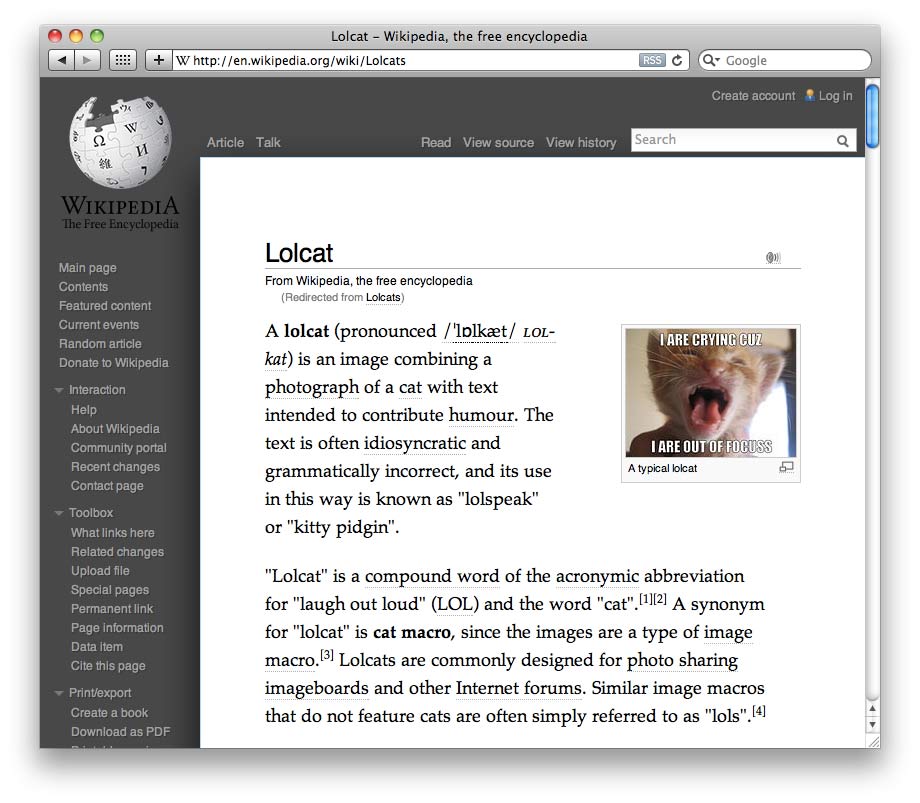Open the Random article link
920x803 pixels.
pos(99,343)
